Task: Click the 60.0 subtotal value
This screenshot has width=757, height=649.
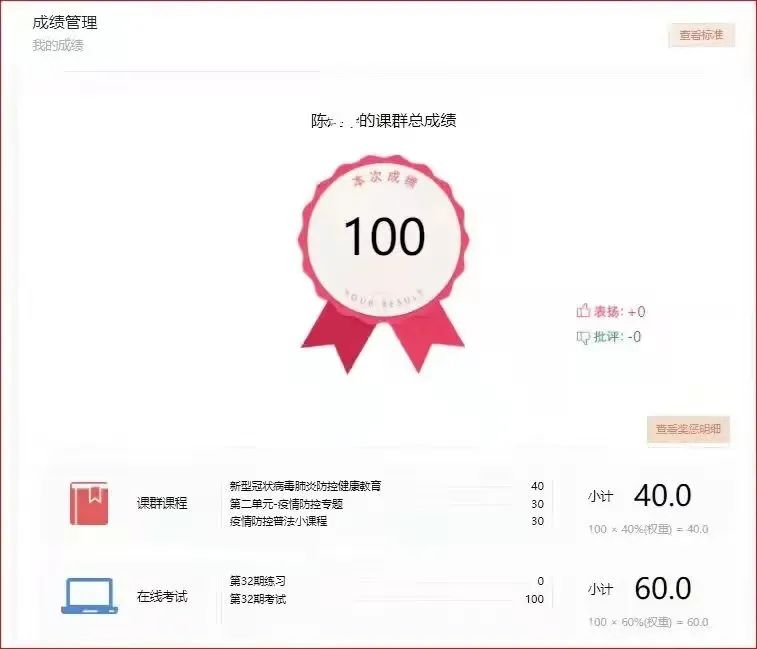Action: coord(662,588)
